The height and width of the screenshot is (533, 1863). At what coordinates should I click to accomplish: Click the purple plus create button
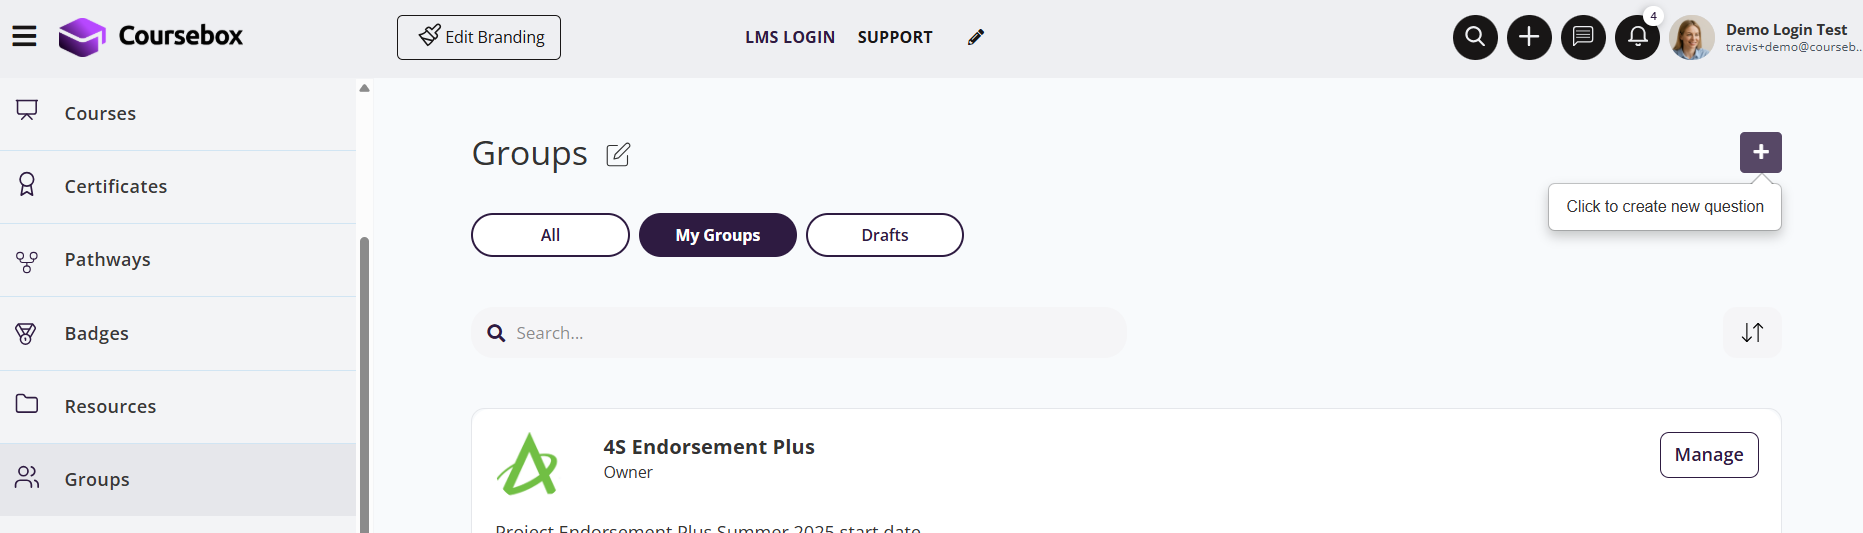(1760, 152)
